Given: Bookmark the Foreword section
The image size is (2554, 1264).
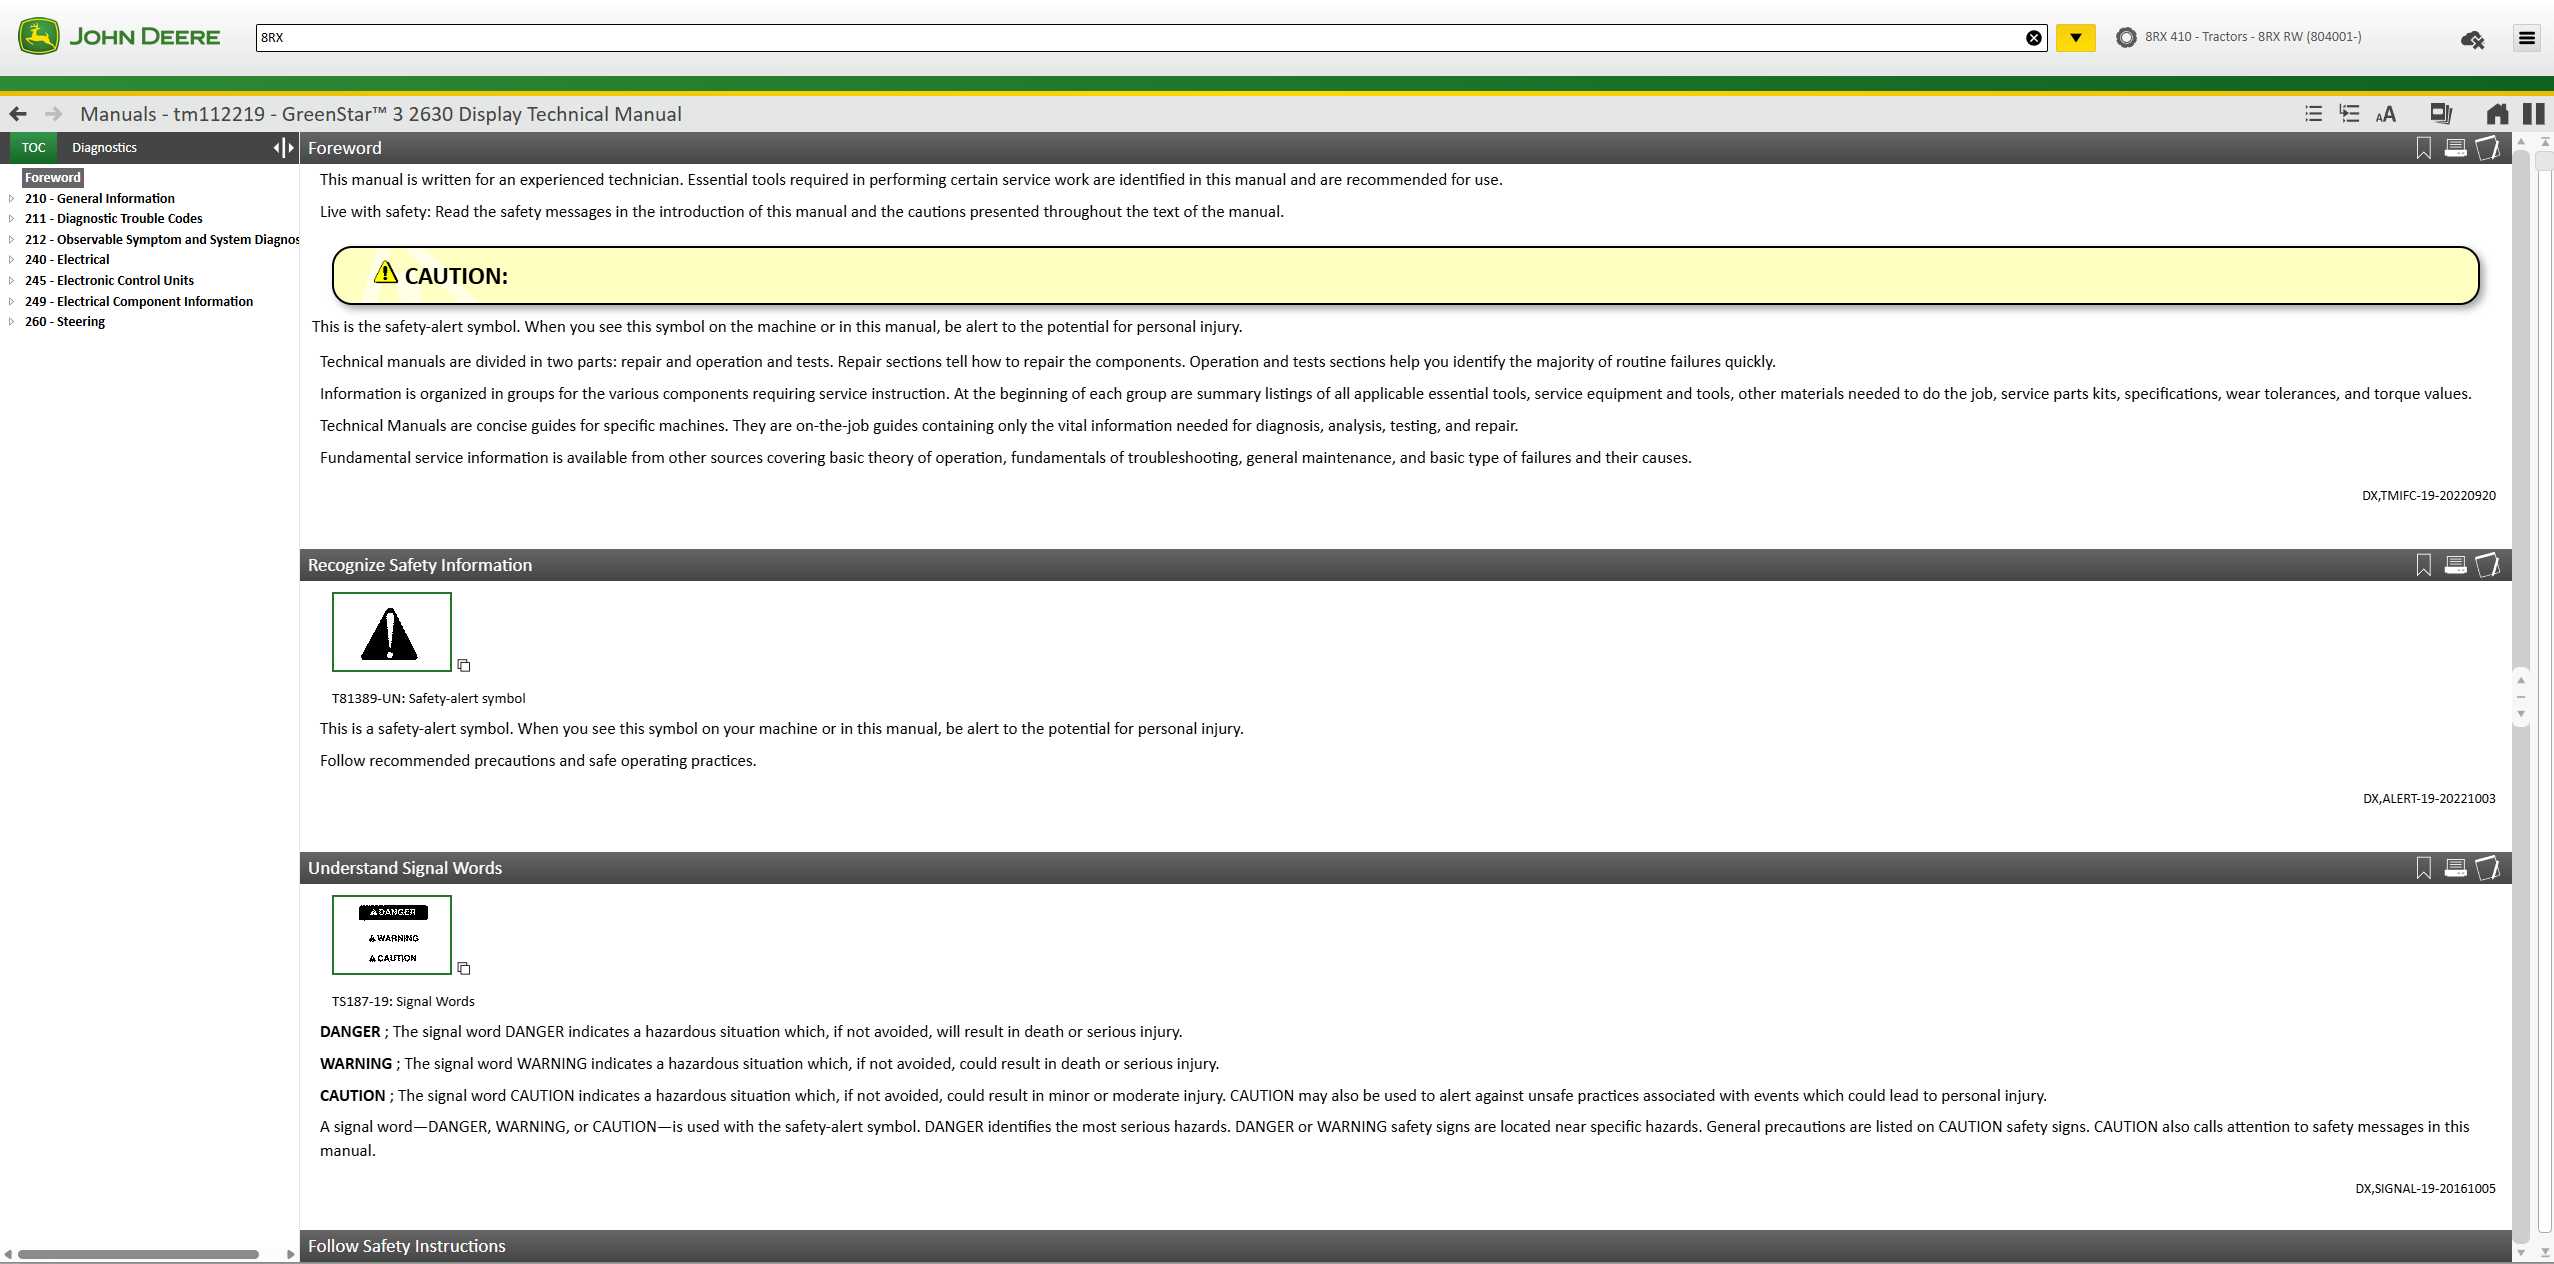Looking at the screenshot, I should [2423, 148].
